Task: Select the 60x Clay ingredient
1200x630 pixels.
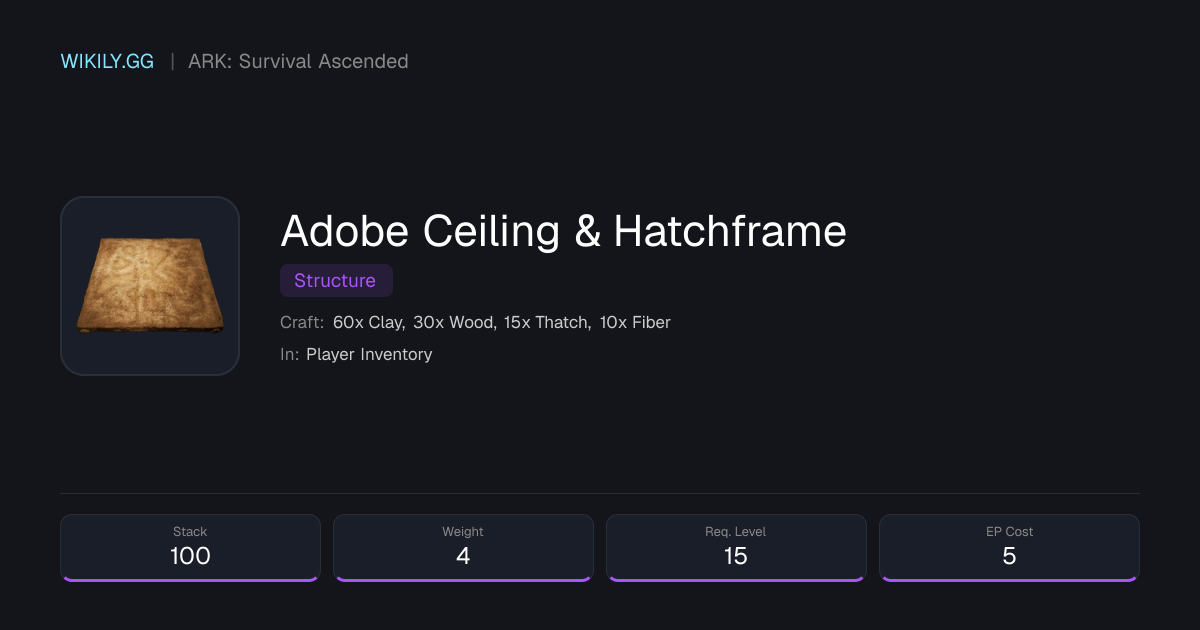Action: 369,322
